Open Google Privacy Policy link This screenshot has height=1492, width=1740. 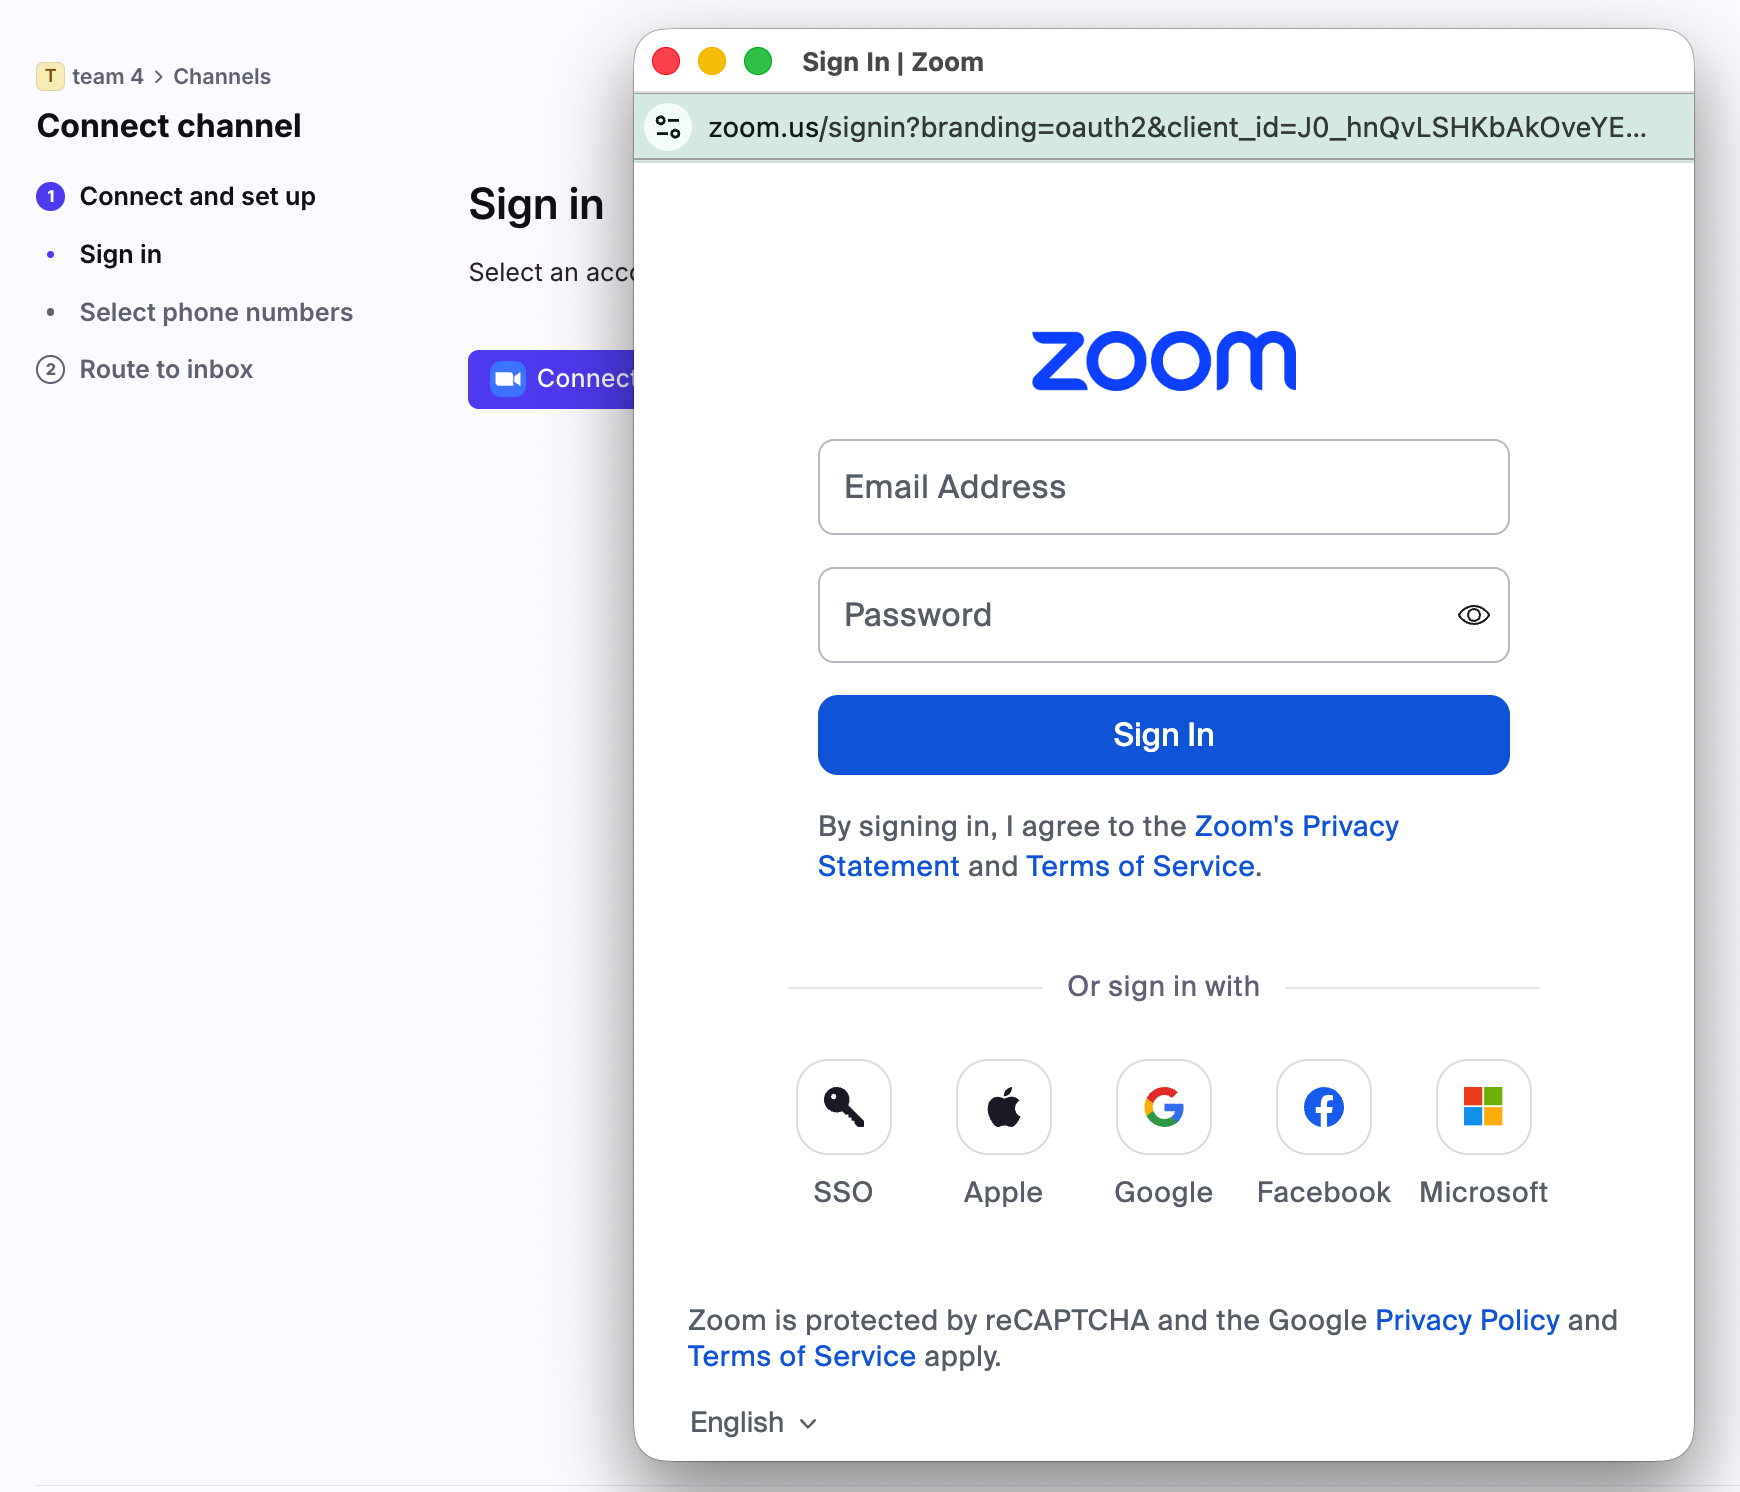pyautogui.click(x=1467, y=1320)
